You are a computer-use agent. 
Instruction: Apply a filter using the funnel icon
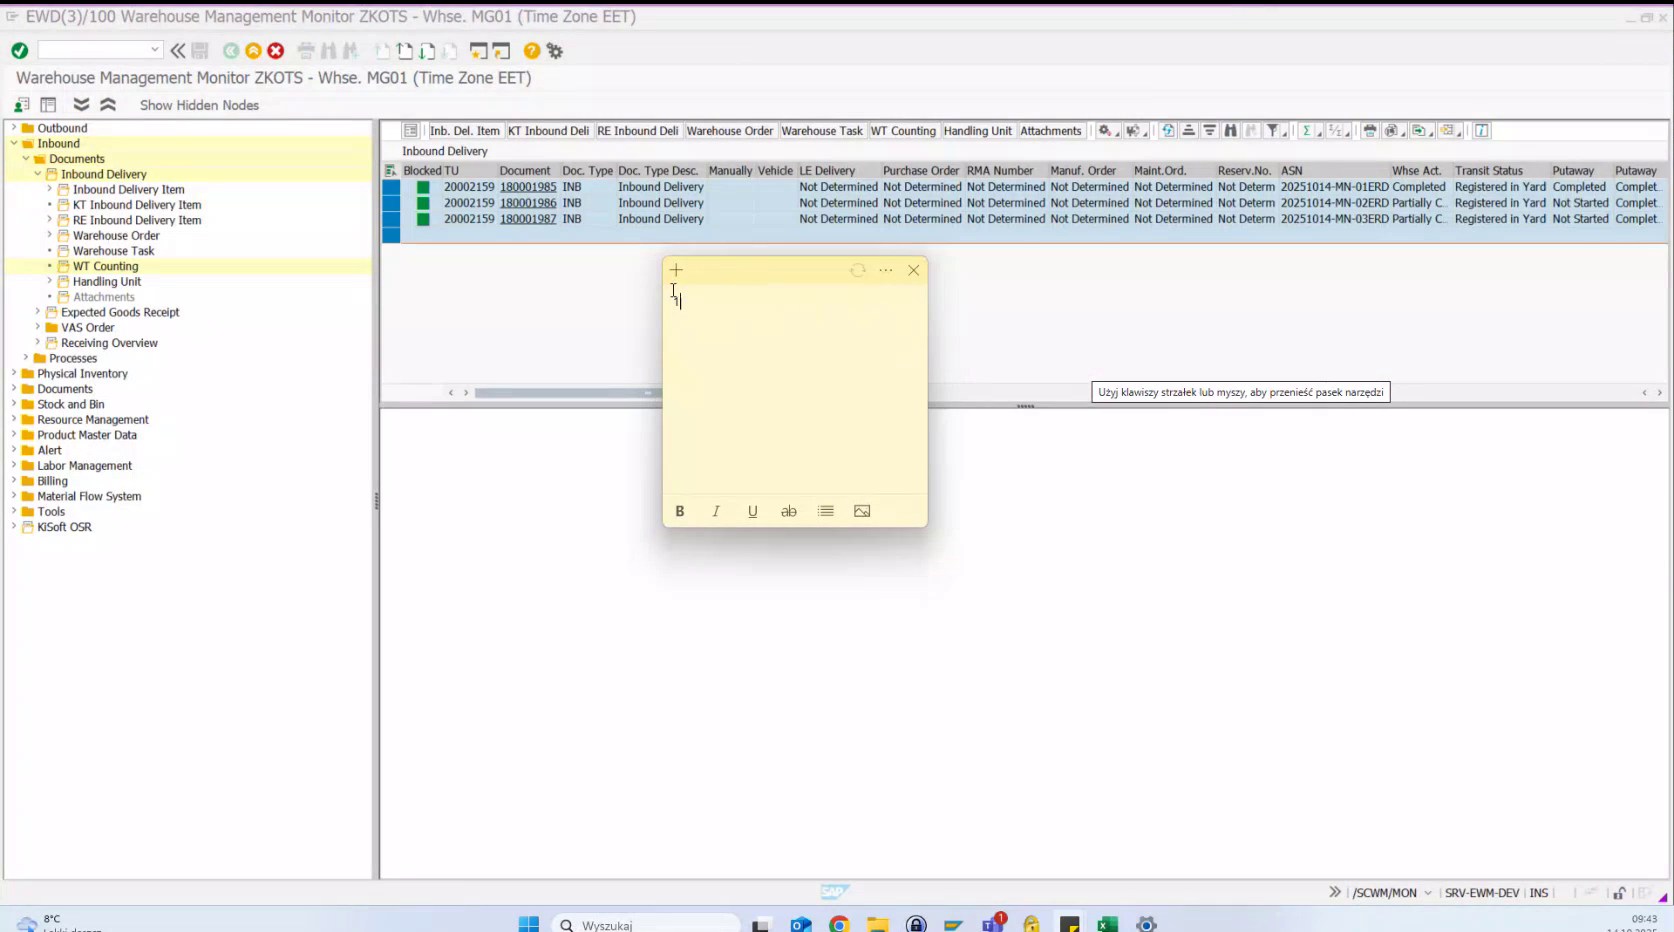(x=1273, y=131)
